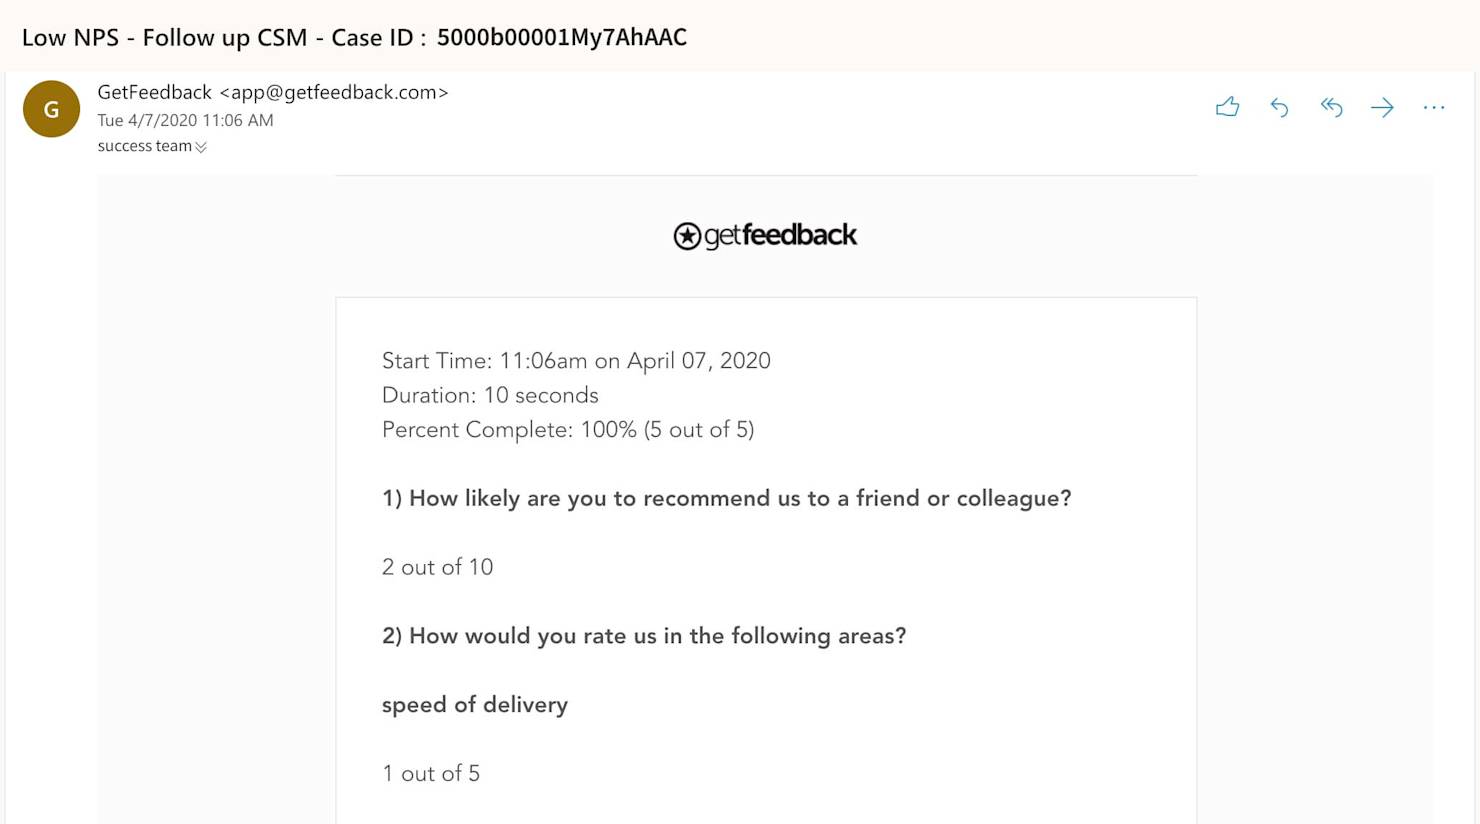The width and height of the screenshot is (1480, 824).
Task: Click the 1 out of 5 rating
Action: tap(431, 773)
